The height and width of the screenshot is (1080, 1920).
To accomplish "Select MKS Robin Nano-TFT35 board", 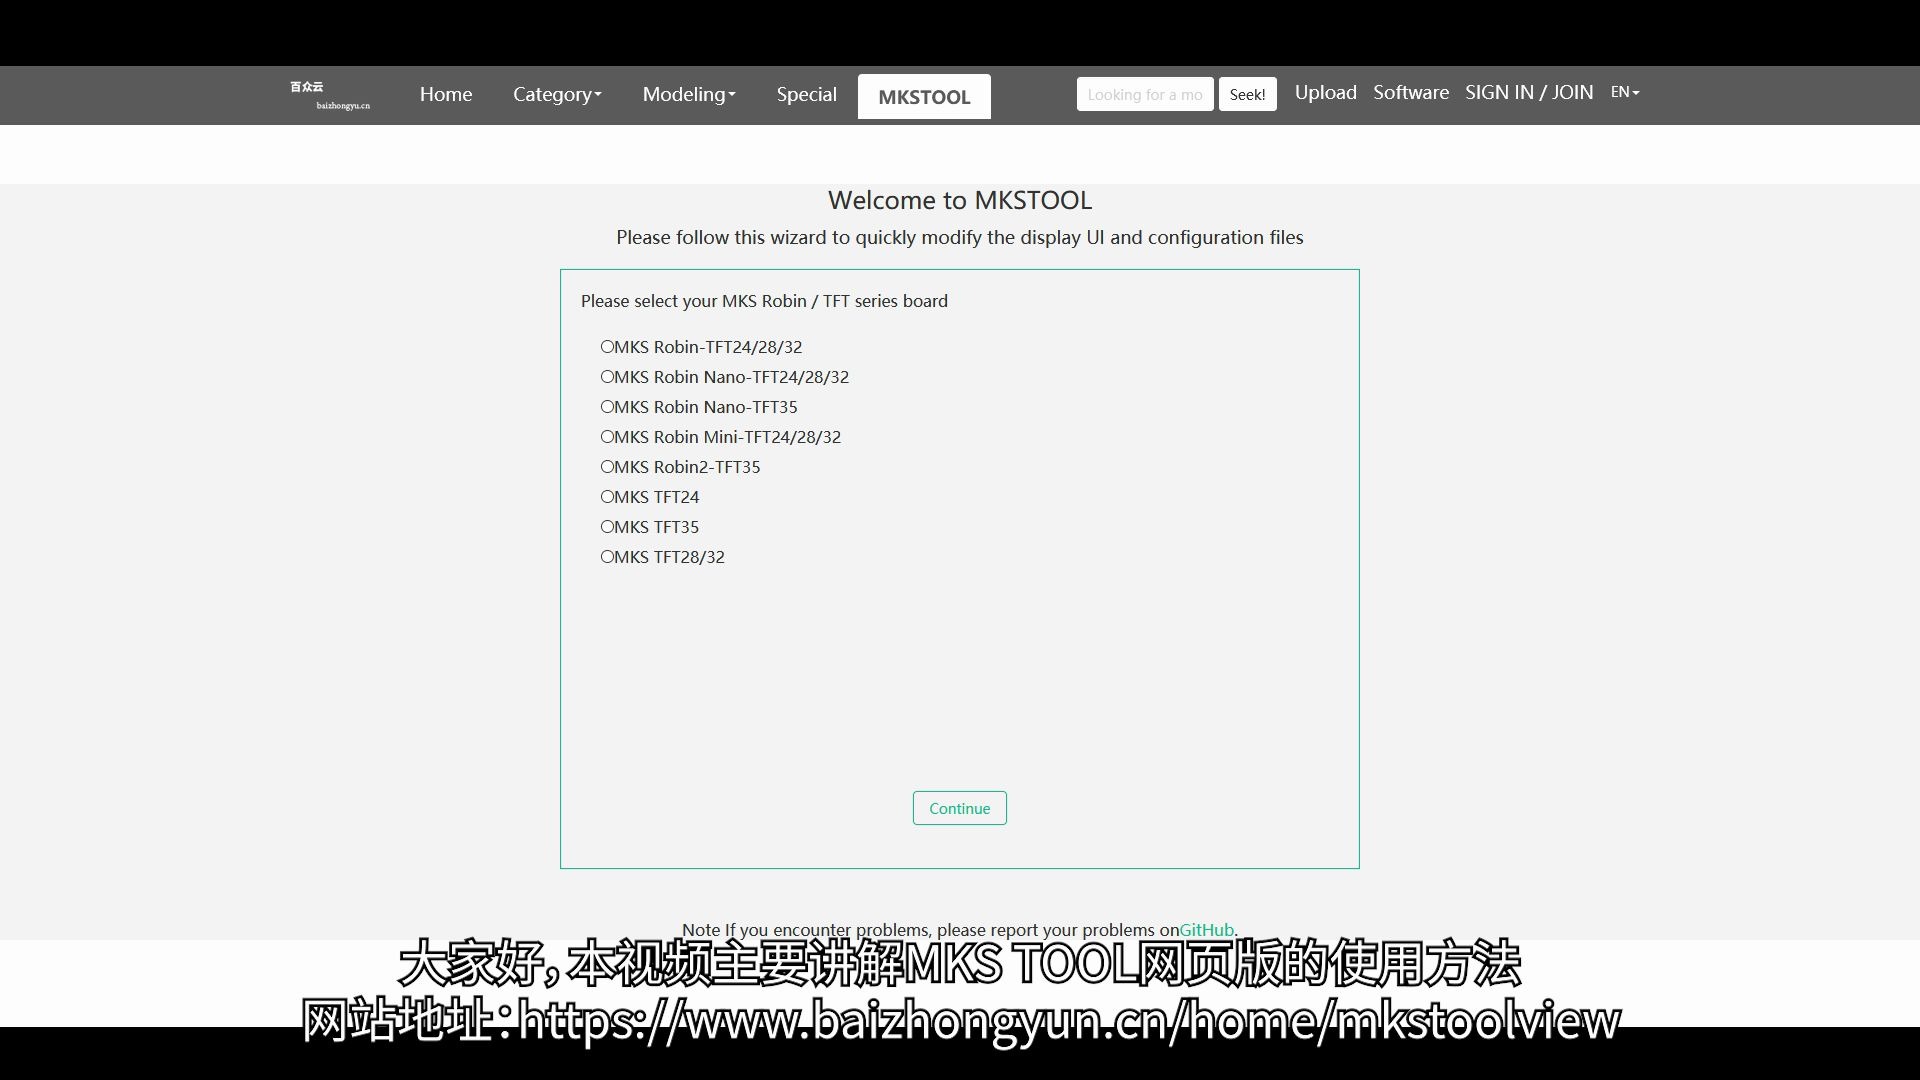I will [605, 407].
